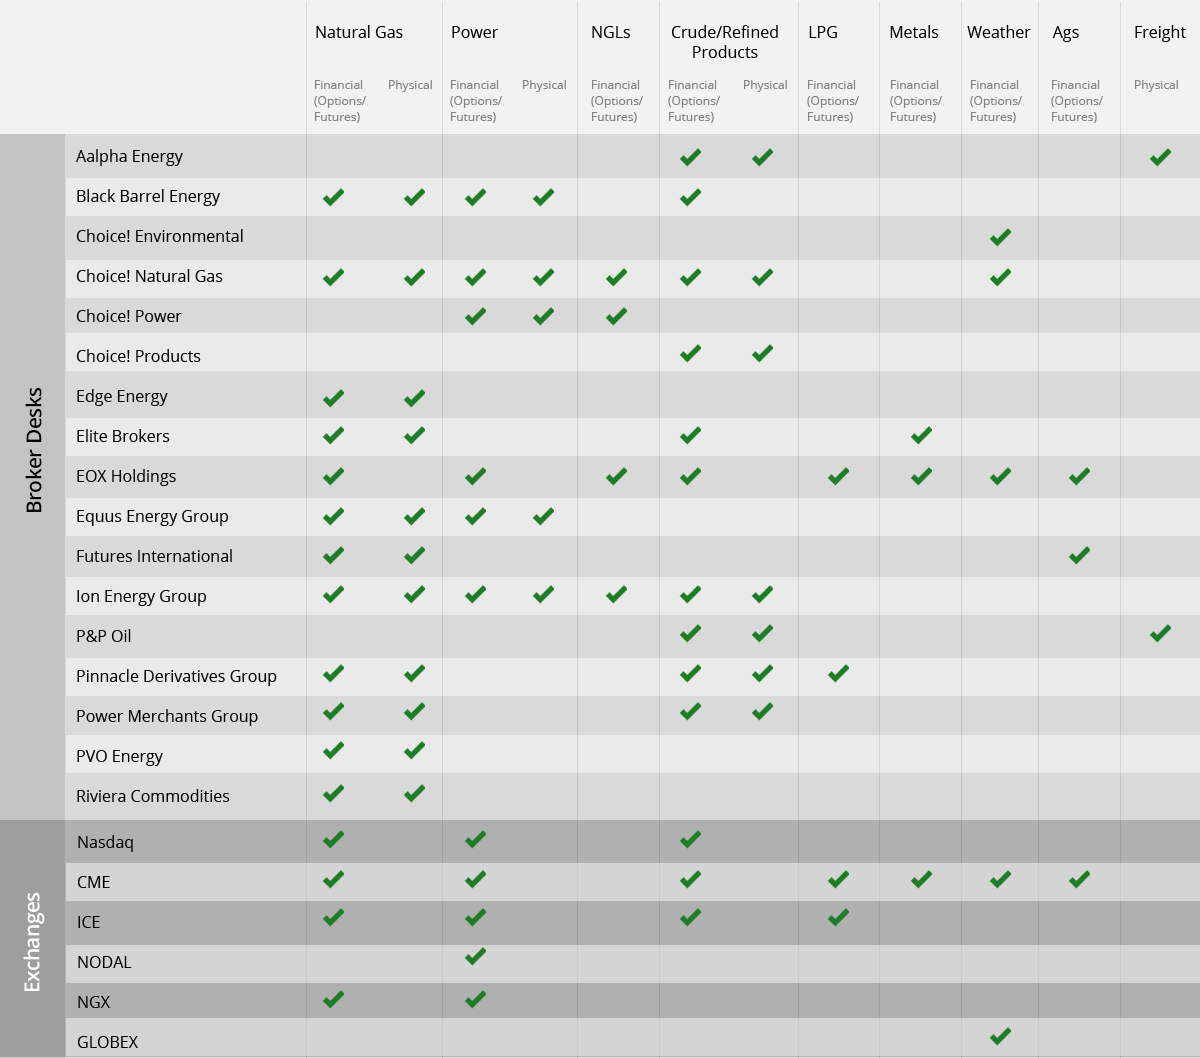Viewport: 1200px width, 1058px height.
Task: Select the Broker Desks section label
Action: pos(34,450)
